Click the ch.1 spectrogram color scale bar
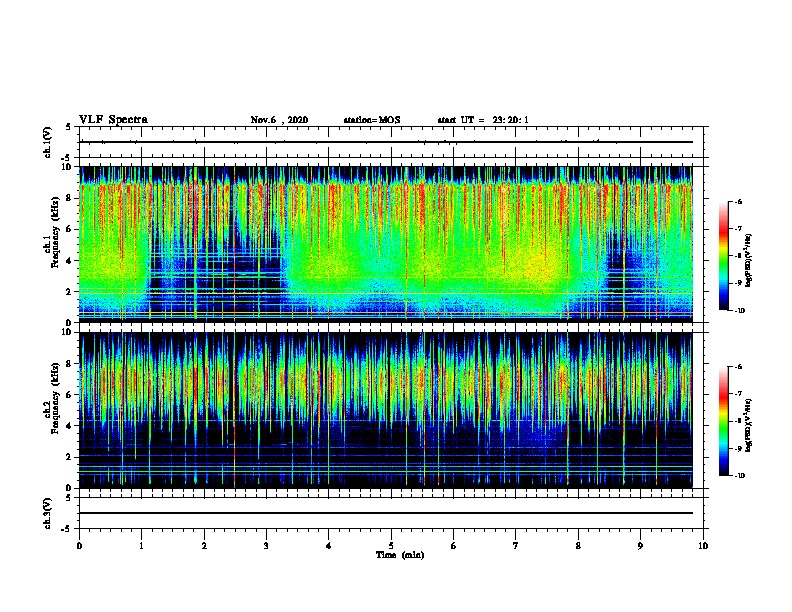The height and width of the screenshot is (612, 792). click(724, 256)
